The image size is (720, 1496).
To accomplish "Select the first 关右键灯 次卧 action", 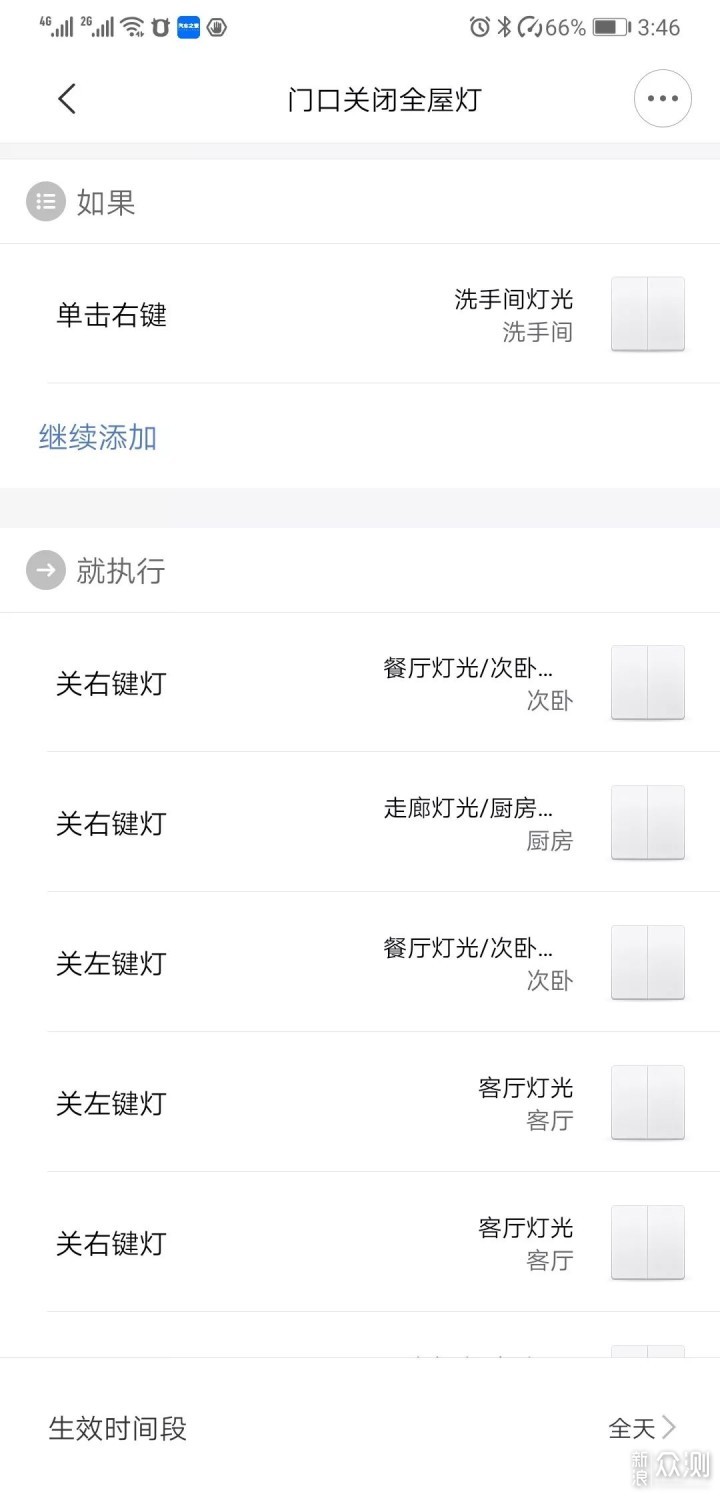I will [111, 684].
